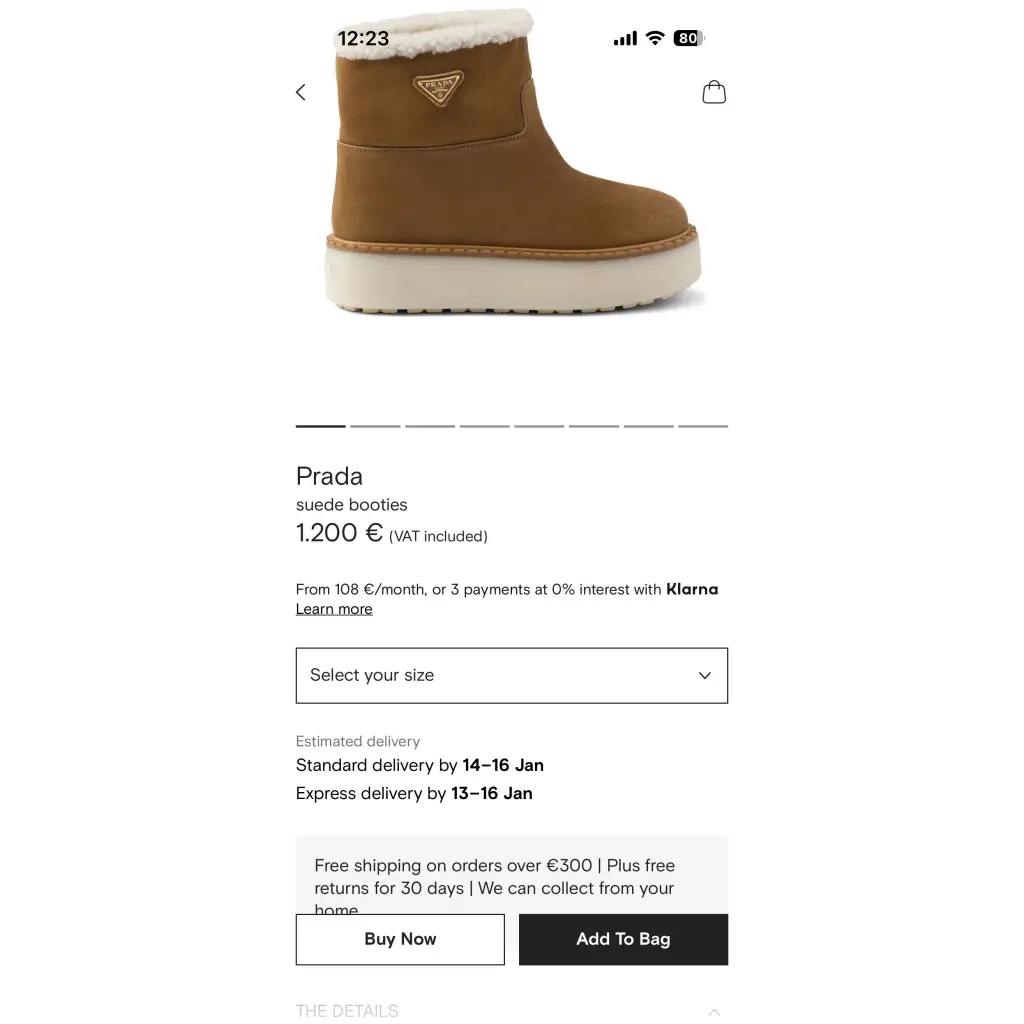
Task: Tap the 12:23 status bar clock
Action: click(x=363, y=39)
